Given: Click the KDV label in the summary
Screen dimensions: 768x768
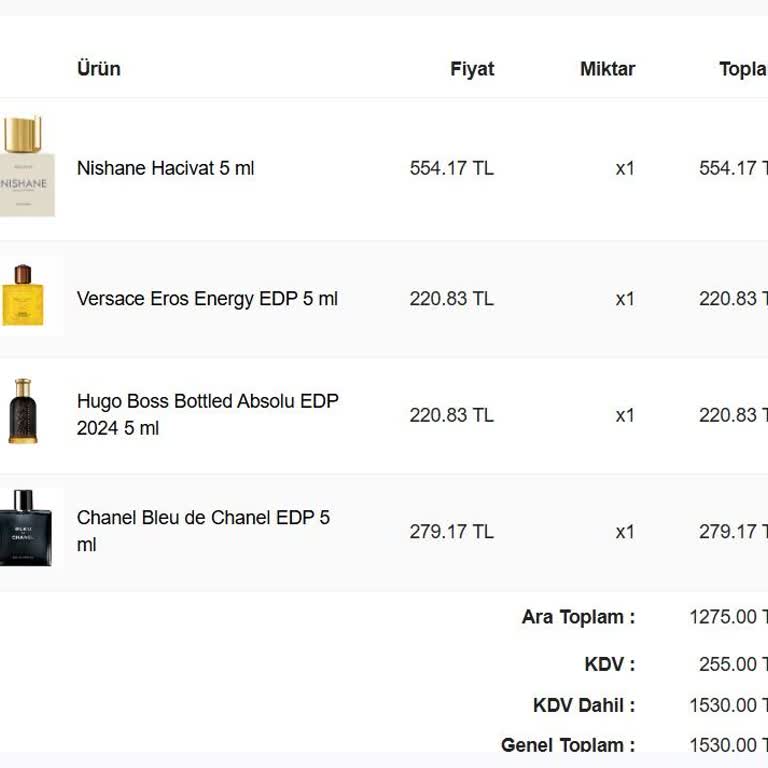Looking at the screenshot, I should coord(609,664).
